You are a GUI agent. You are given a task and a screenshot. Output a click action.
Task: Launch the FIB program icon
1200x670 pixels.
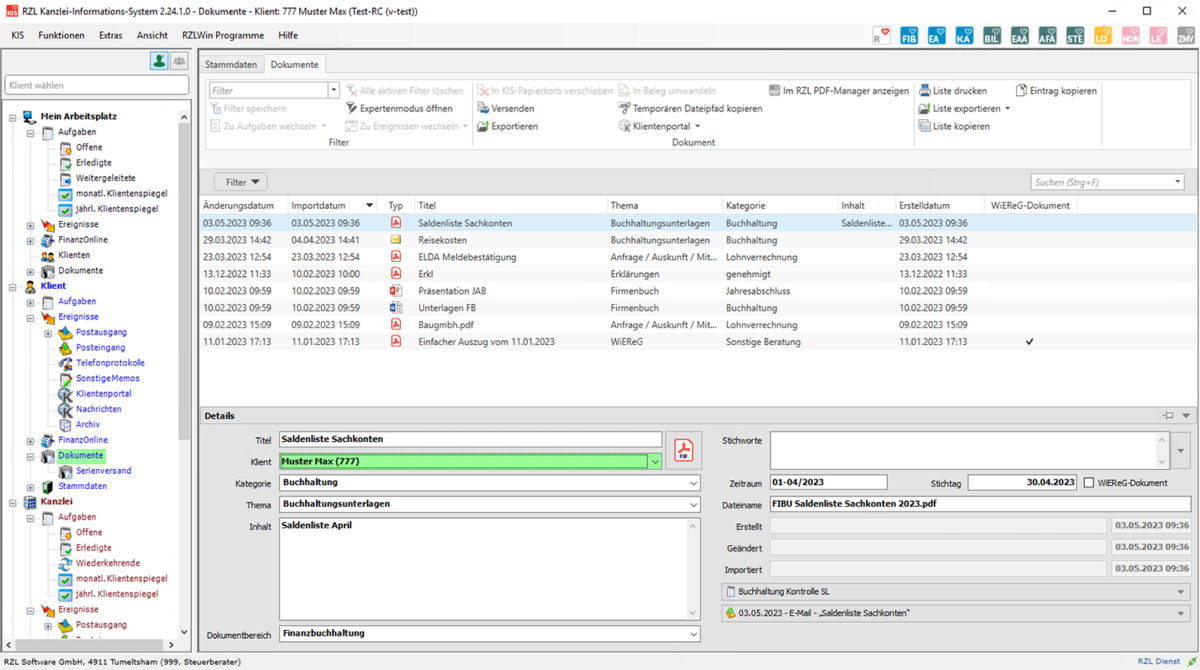point(909,37)
